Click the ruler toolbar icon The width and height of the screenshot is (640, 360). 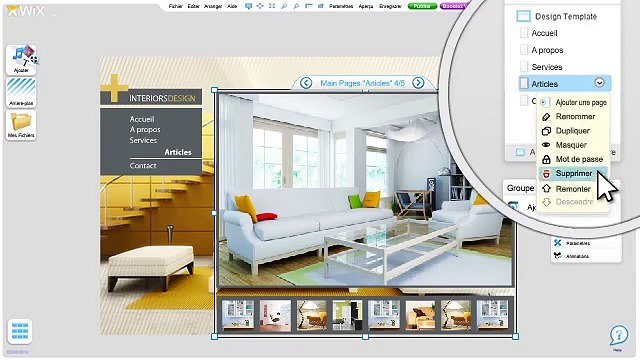click(309, 6)
